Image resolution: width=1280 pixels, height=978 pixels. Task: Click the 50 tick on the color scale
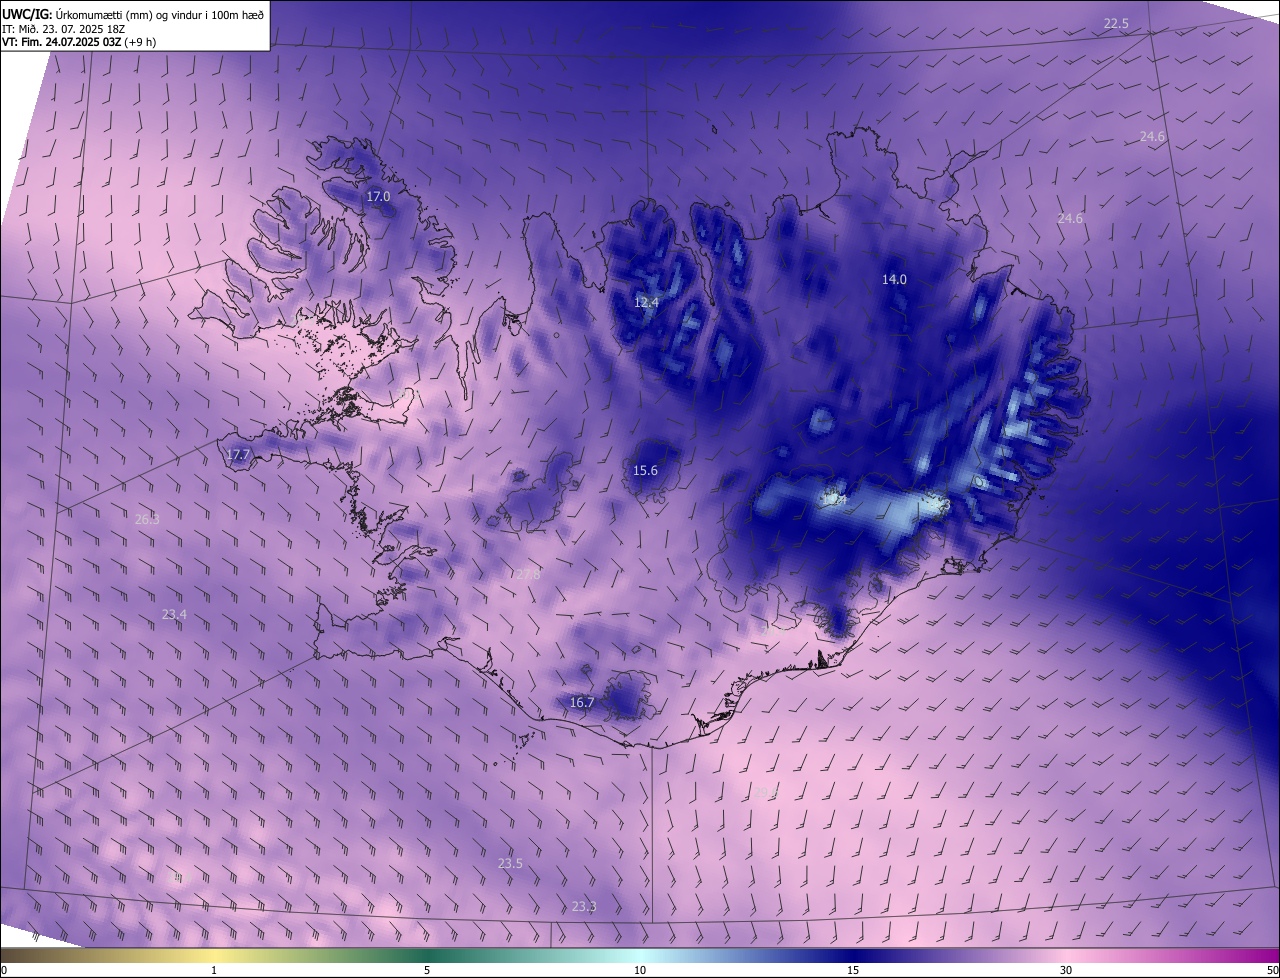(1272, 970)
